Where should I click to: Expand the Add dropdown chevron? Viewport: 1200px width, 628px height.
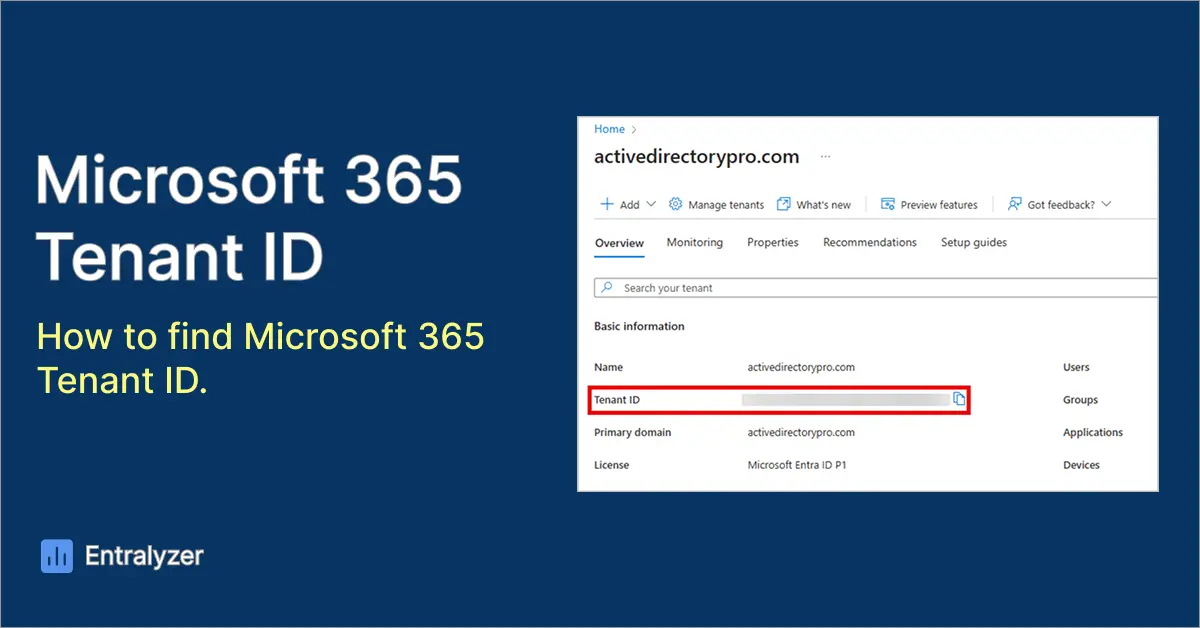[651, 204]
